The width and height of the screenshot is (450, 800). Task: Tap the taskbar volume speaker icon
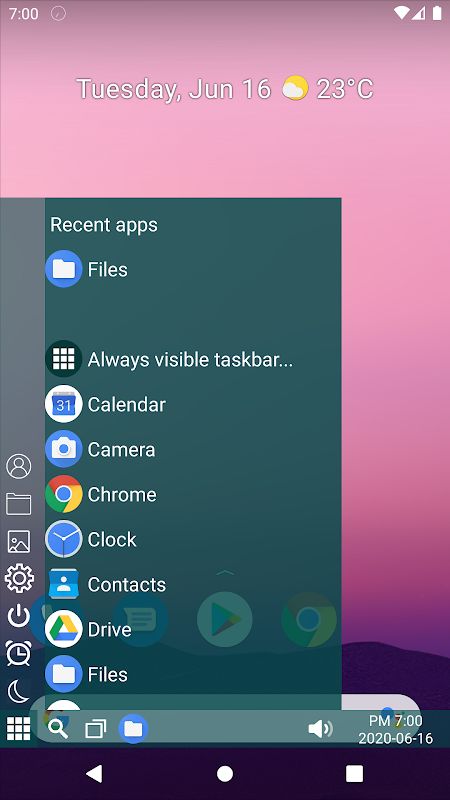[320, 729]
